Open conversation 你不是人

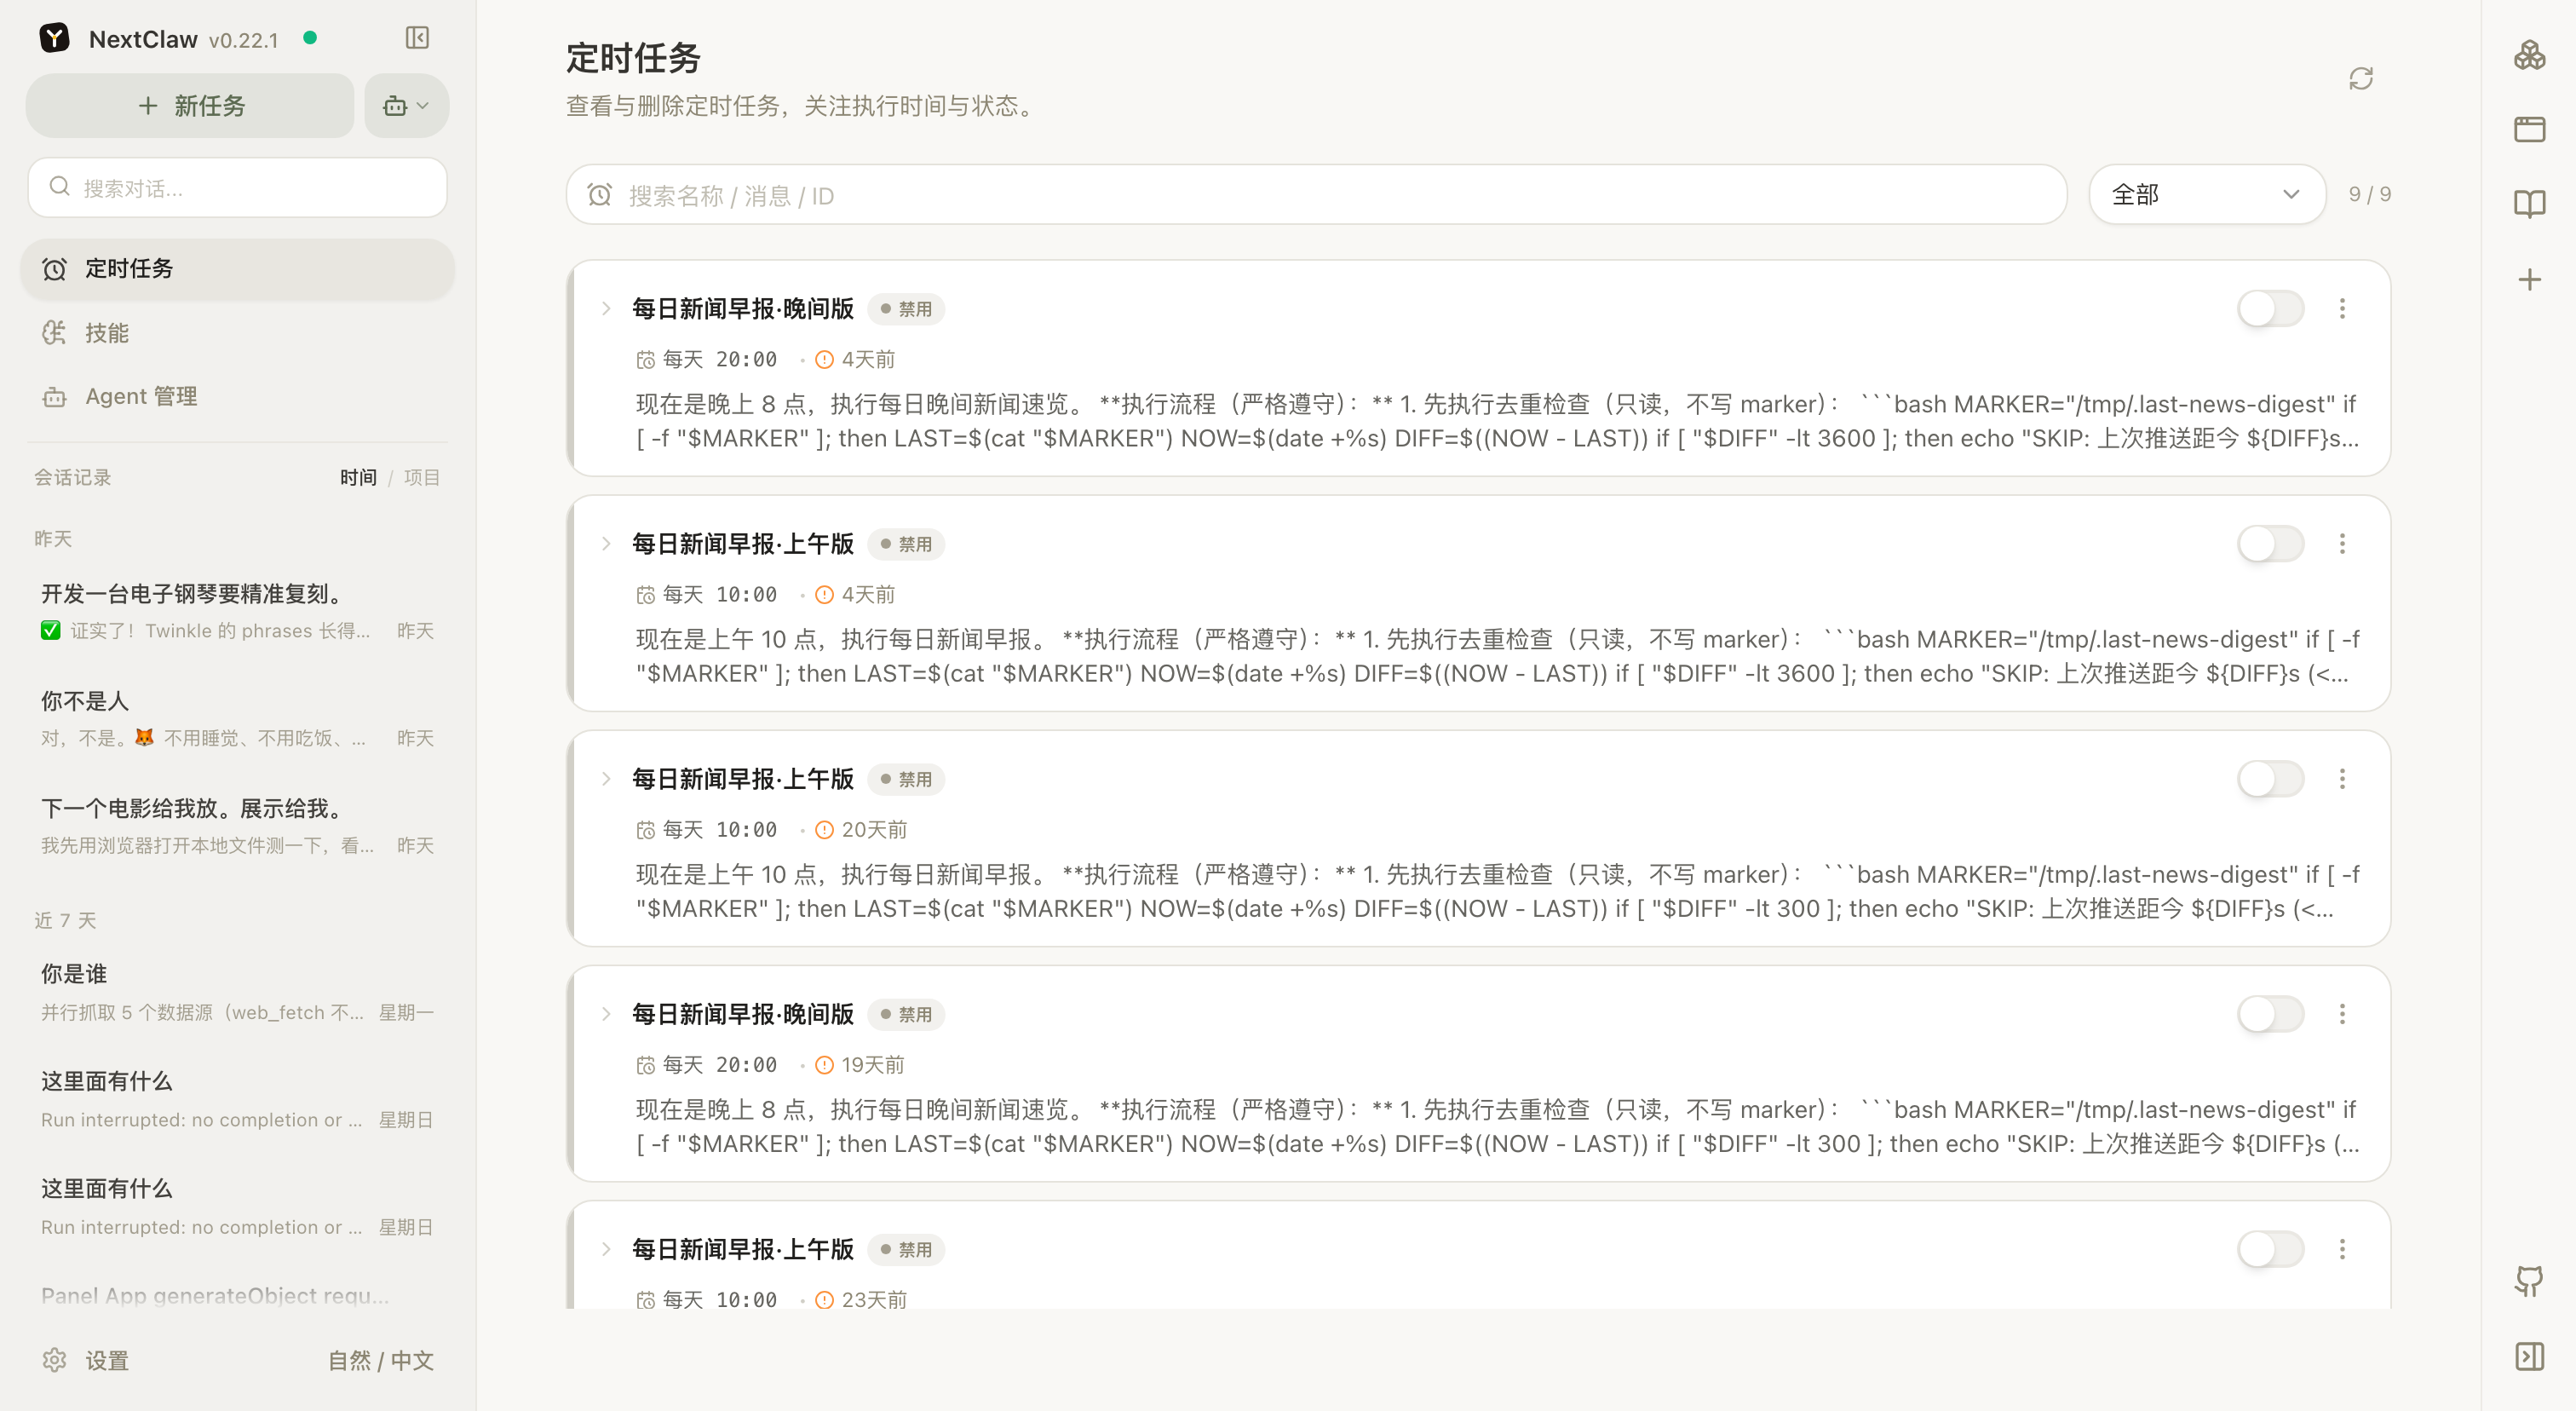(237, 718)
